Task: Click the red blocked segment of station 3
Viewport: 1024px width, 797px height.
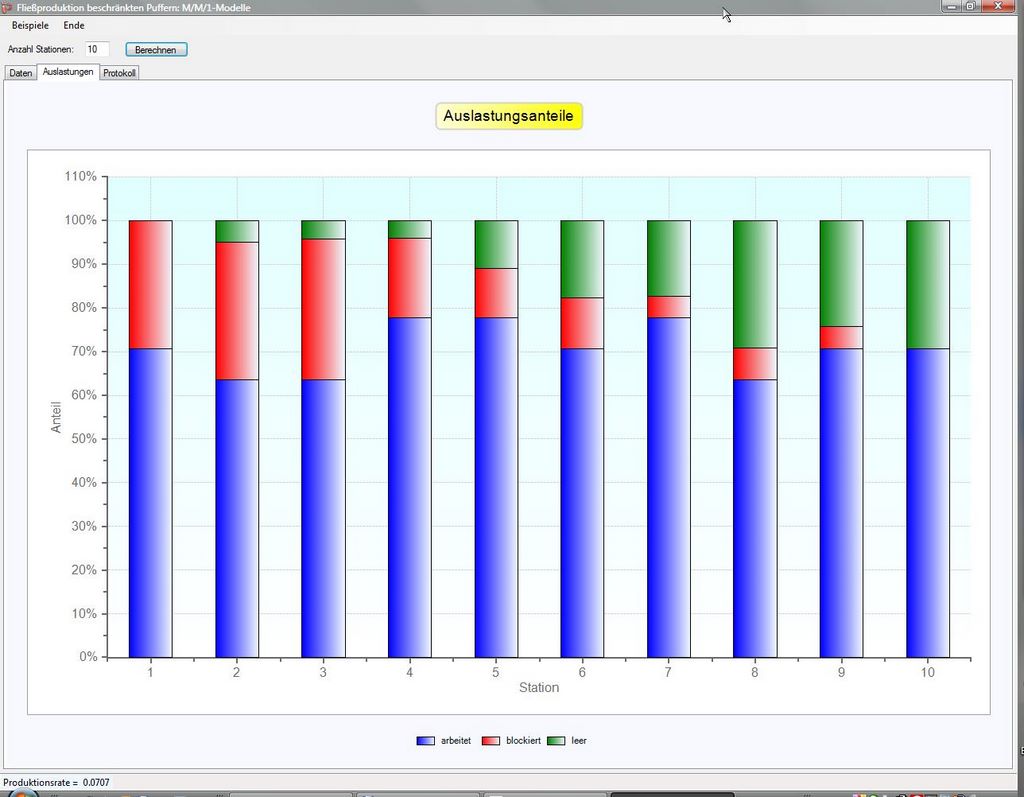Action: pyautogui.click(x=323, y=309)
